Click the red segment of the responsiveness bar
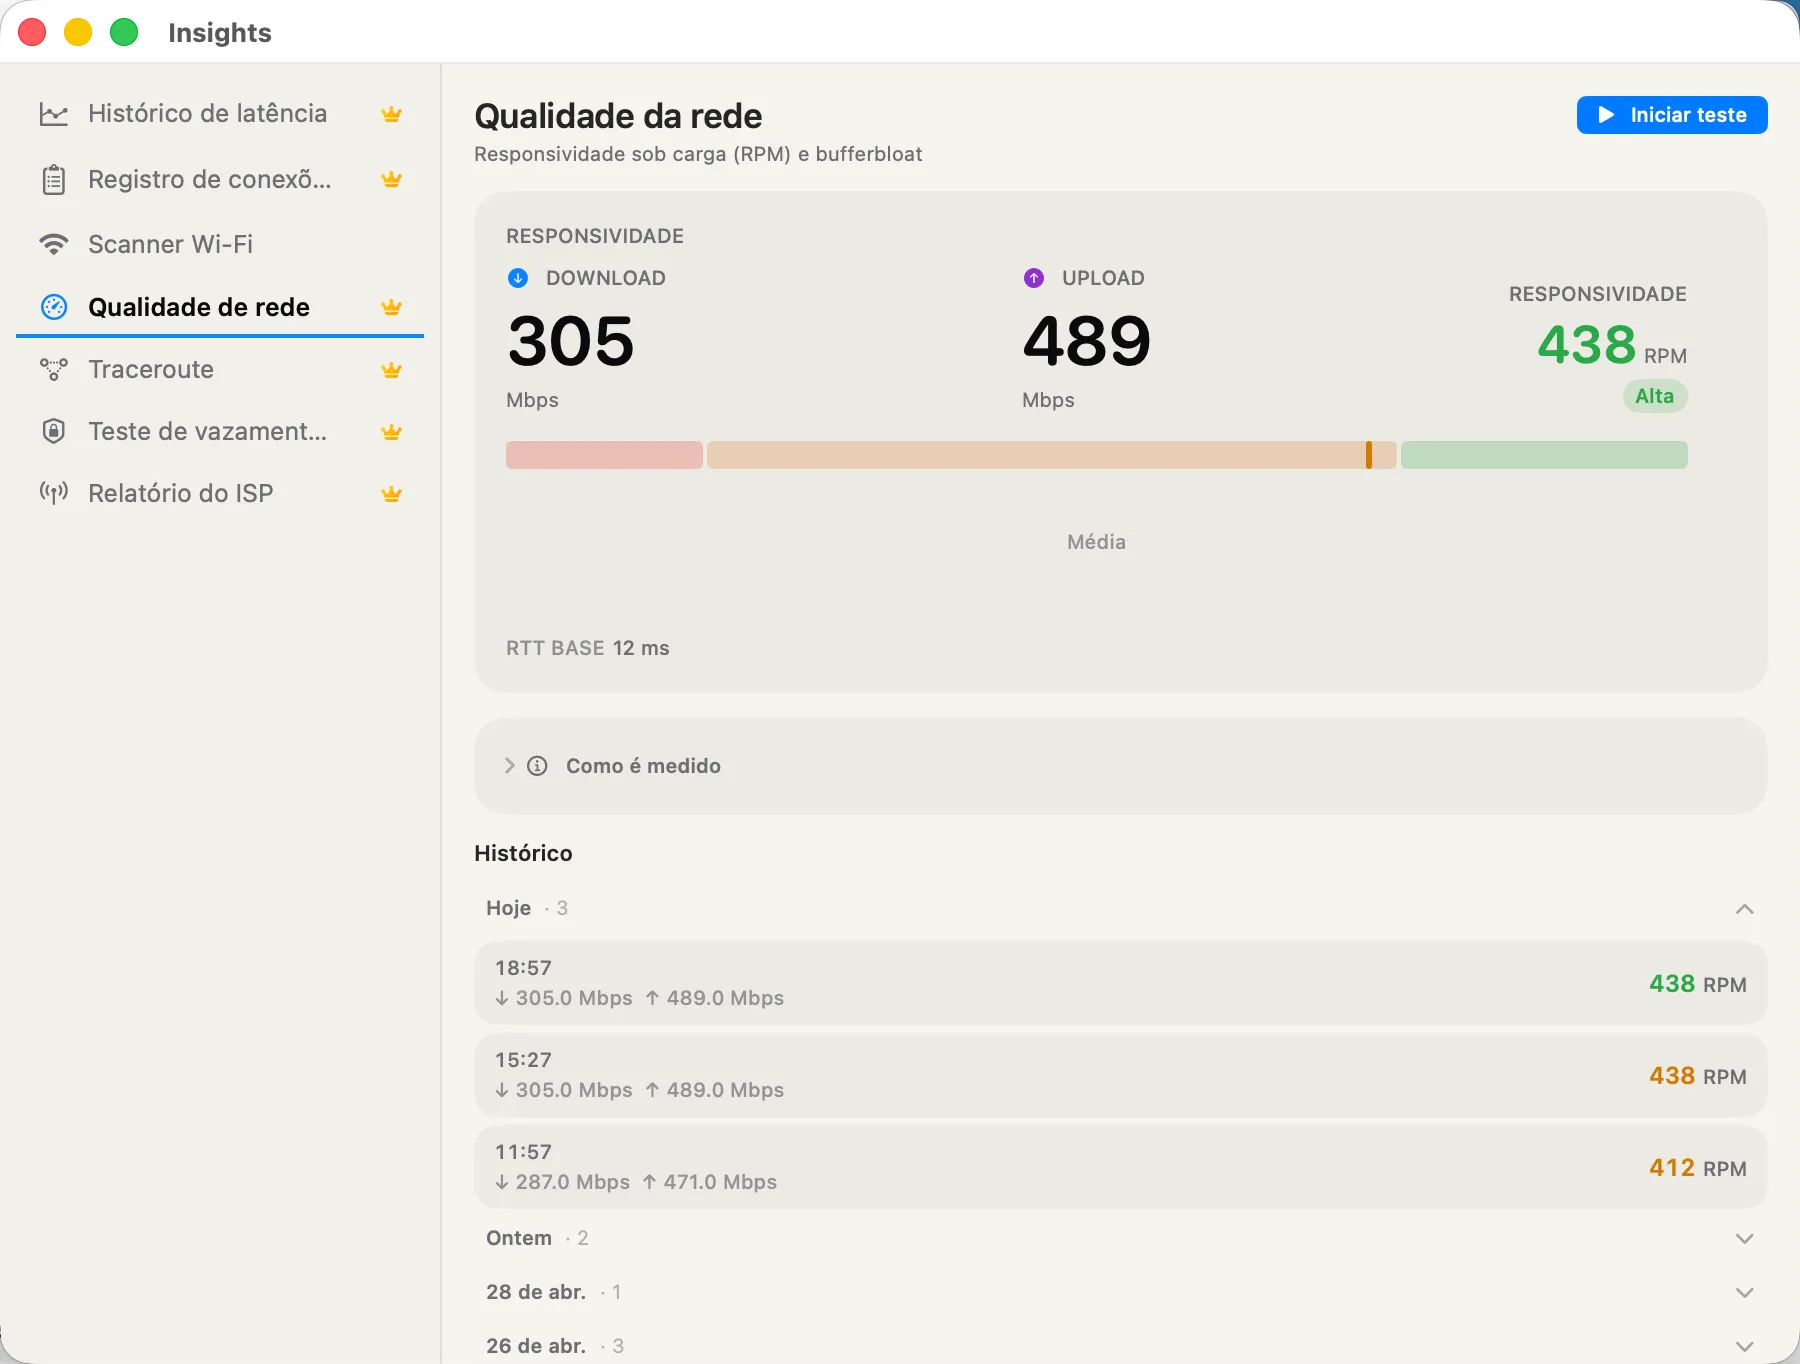1800x1364 pixels. [x=604, y=455]
